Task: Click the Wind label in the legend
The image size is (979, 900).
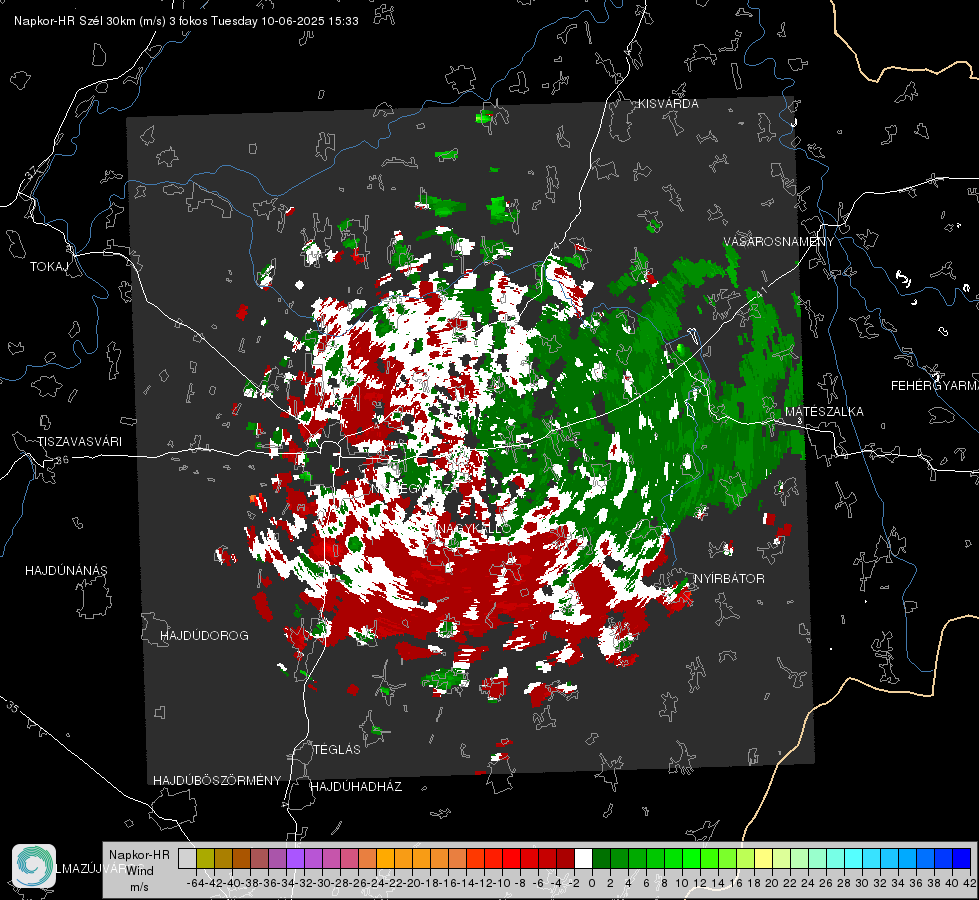Action: click(x=140, y=871)
